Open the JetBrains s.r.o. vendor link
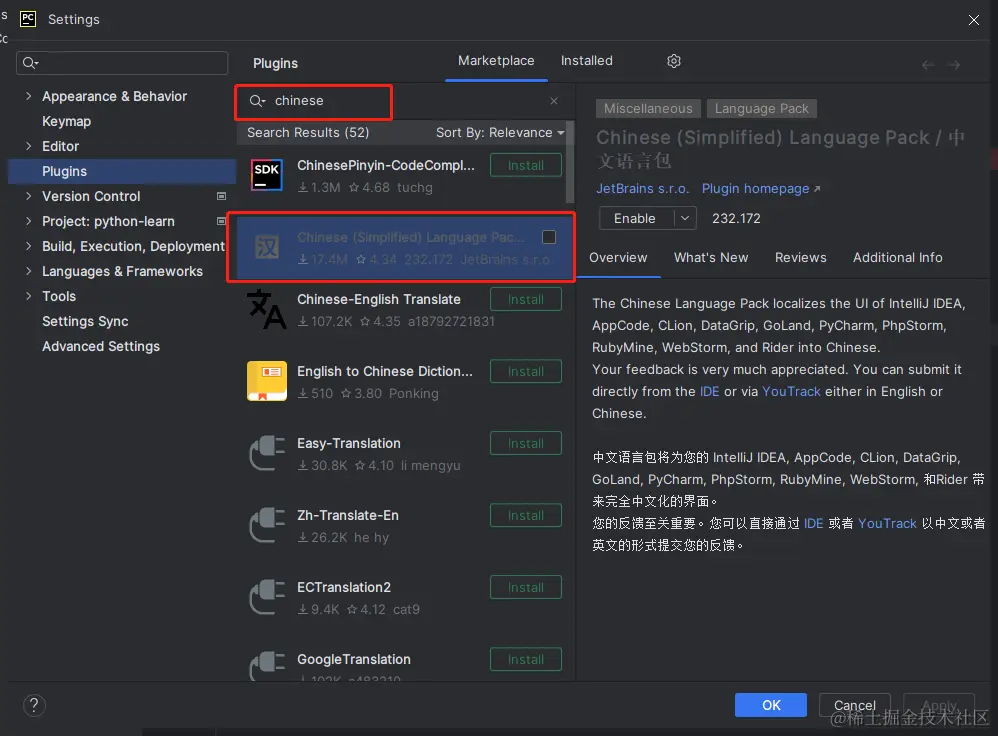 642,188
